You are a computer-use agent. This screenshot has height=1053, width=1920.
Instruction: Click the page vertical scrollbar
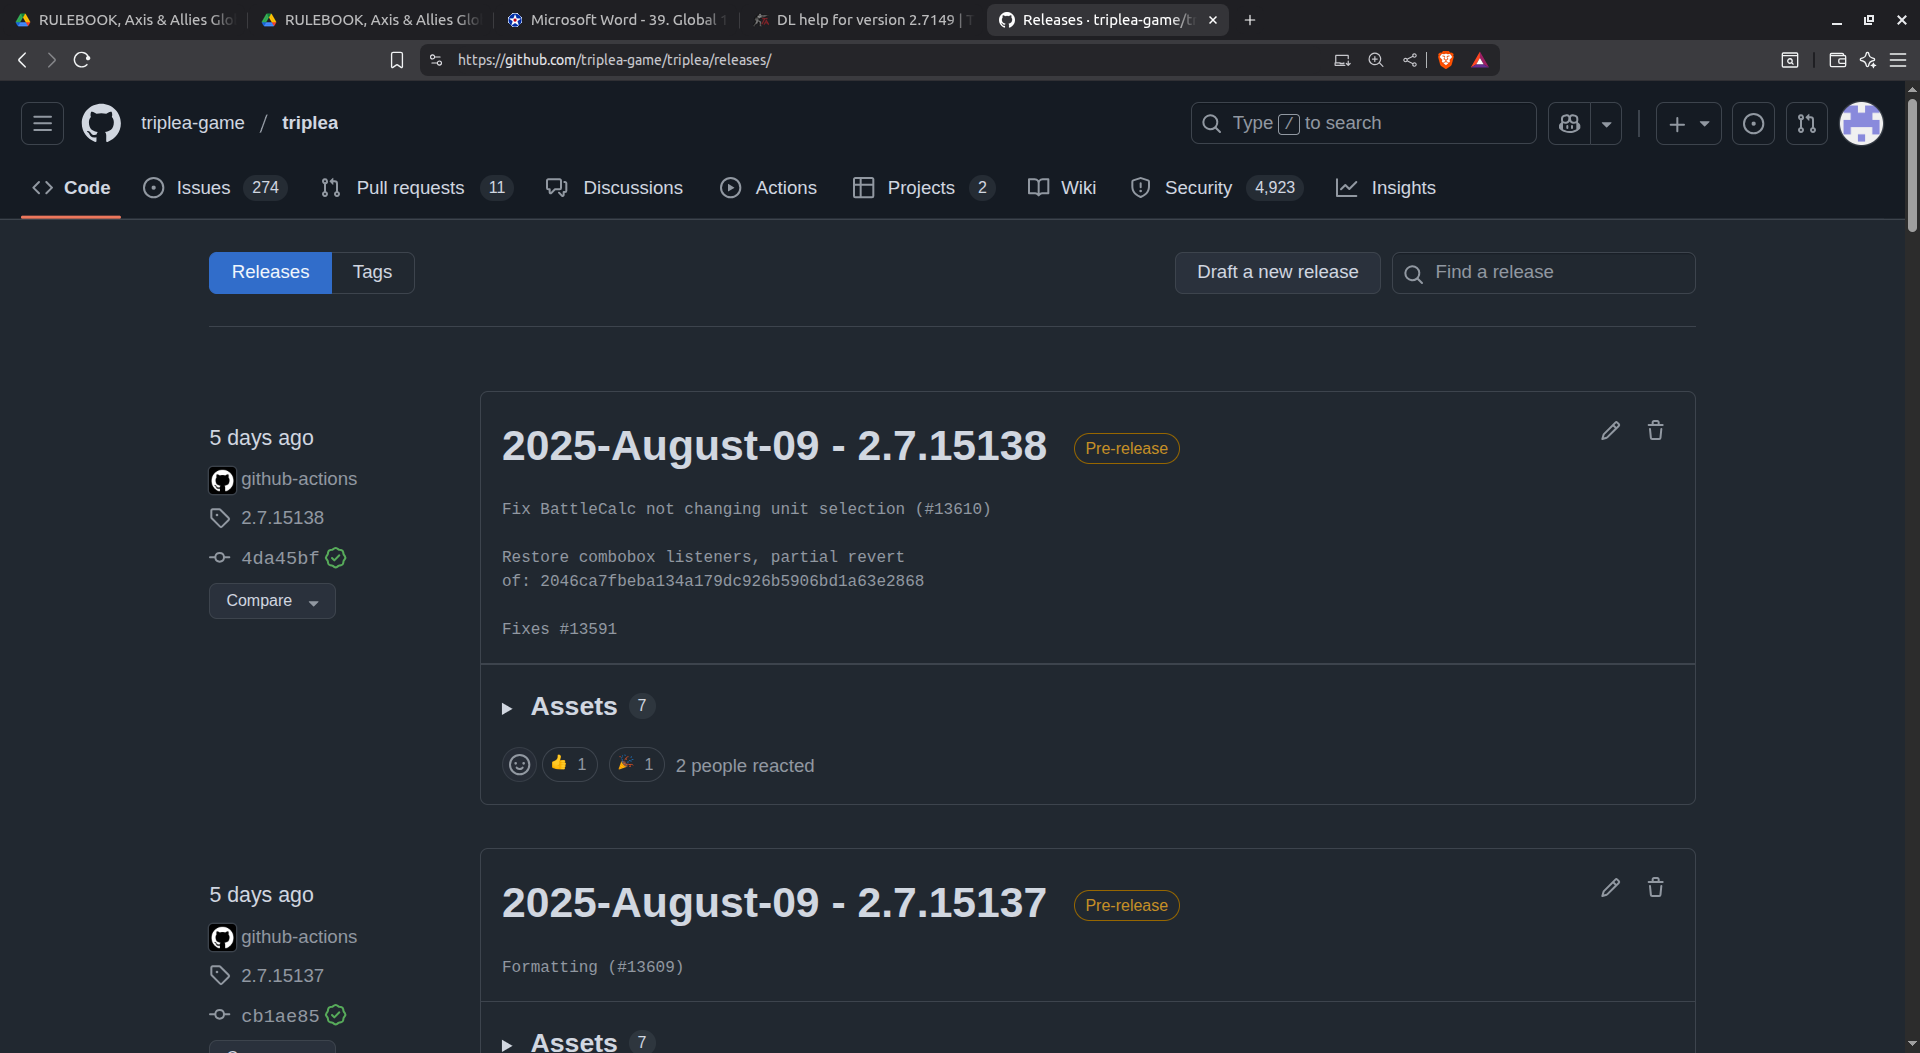(x=1912, y=165)
